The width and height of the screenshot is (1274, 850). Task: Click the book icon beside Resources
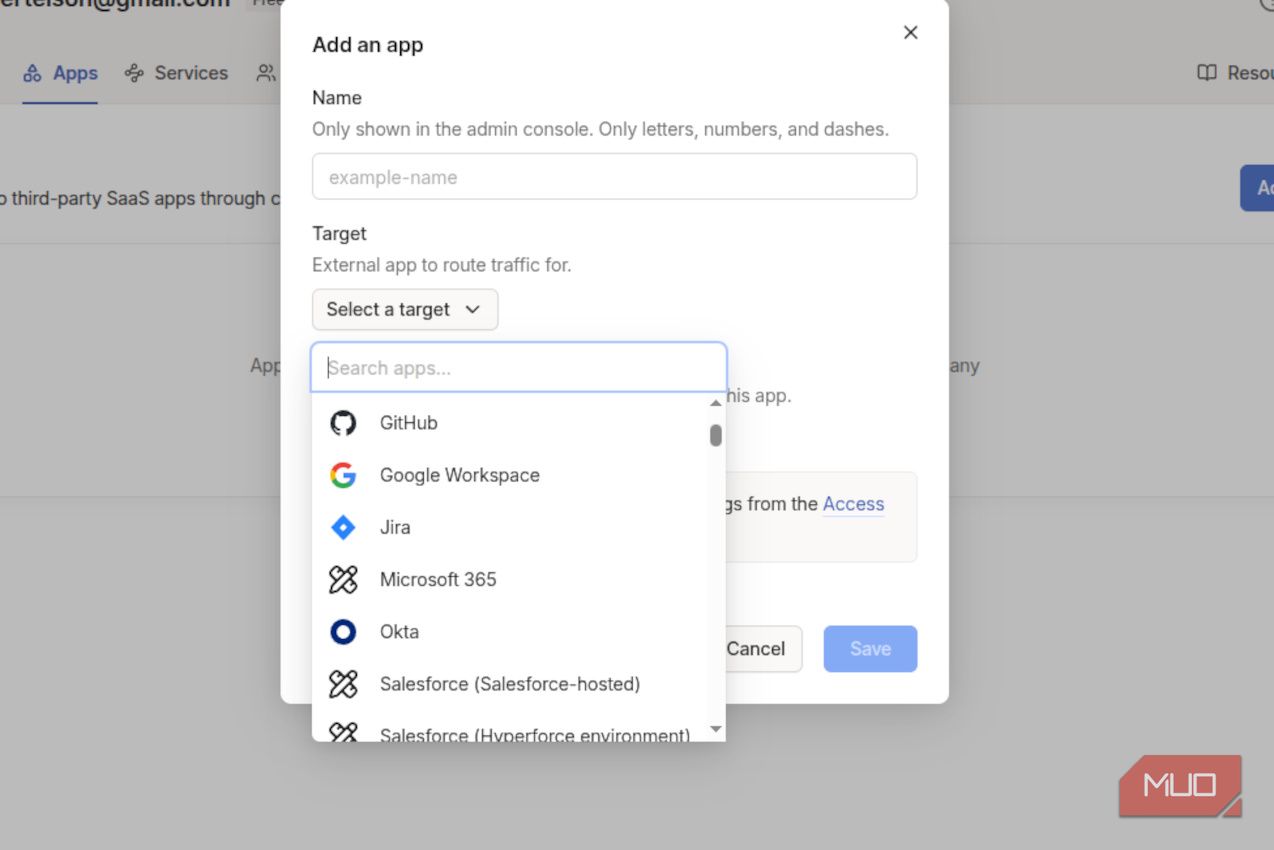point(1207,73)
